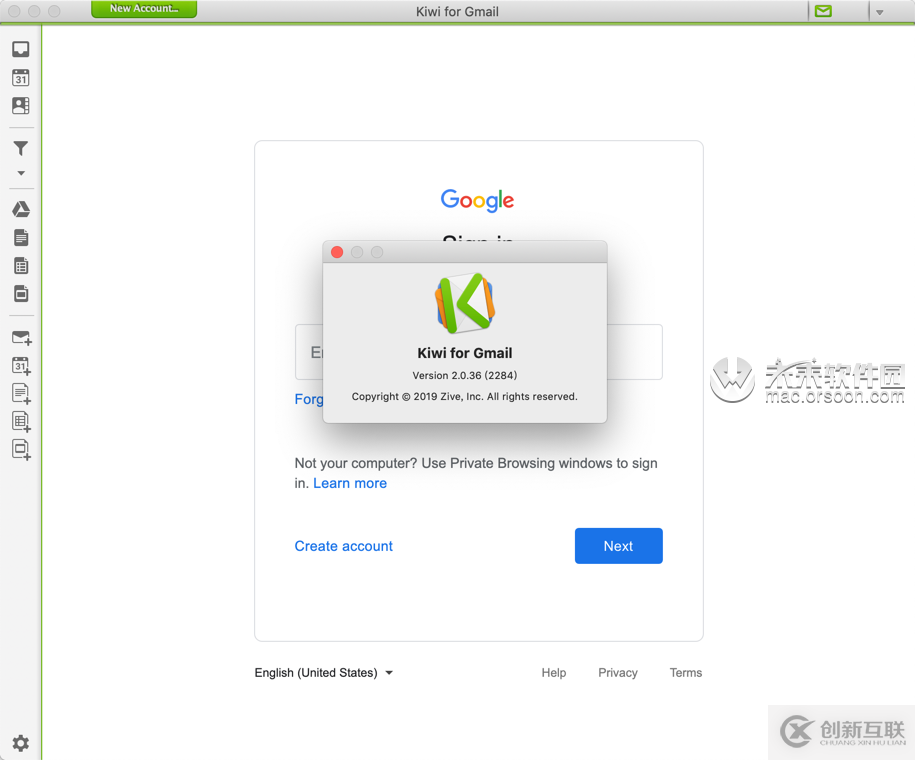Click the Learn more link
The width and height of the screenshot is (915, 760).
tap(350, 483)
